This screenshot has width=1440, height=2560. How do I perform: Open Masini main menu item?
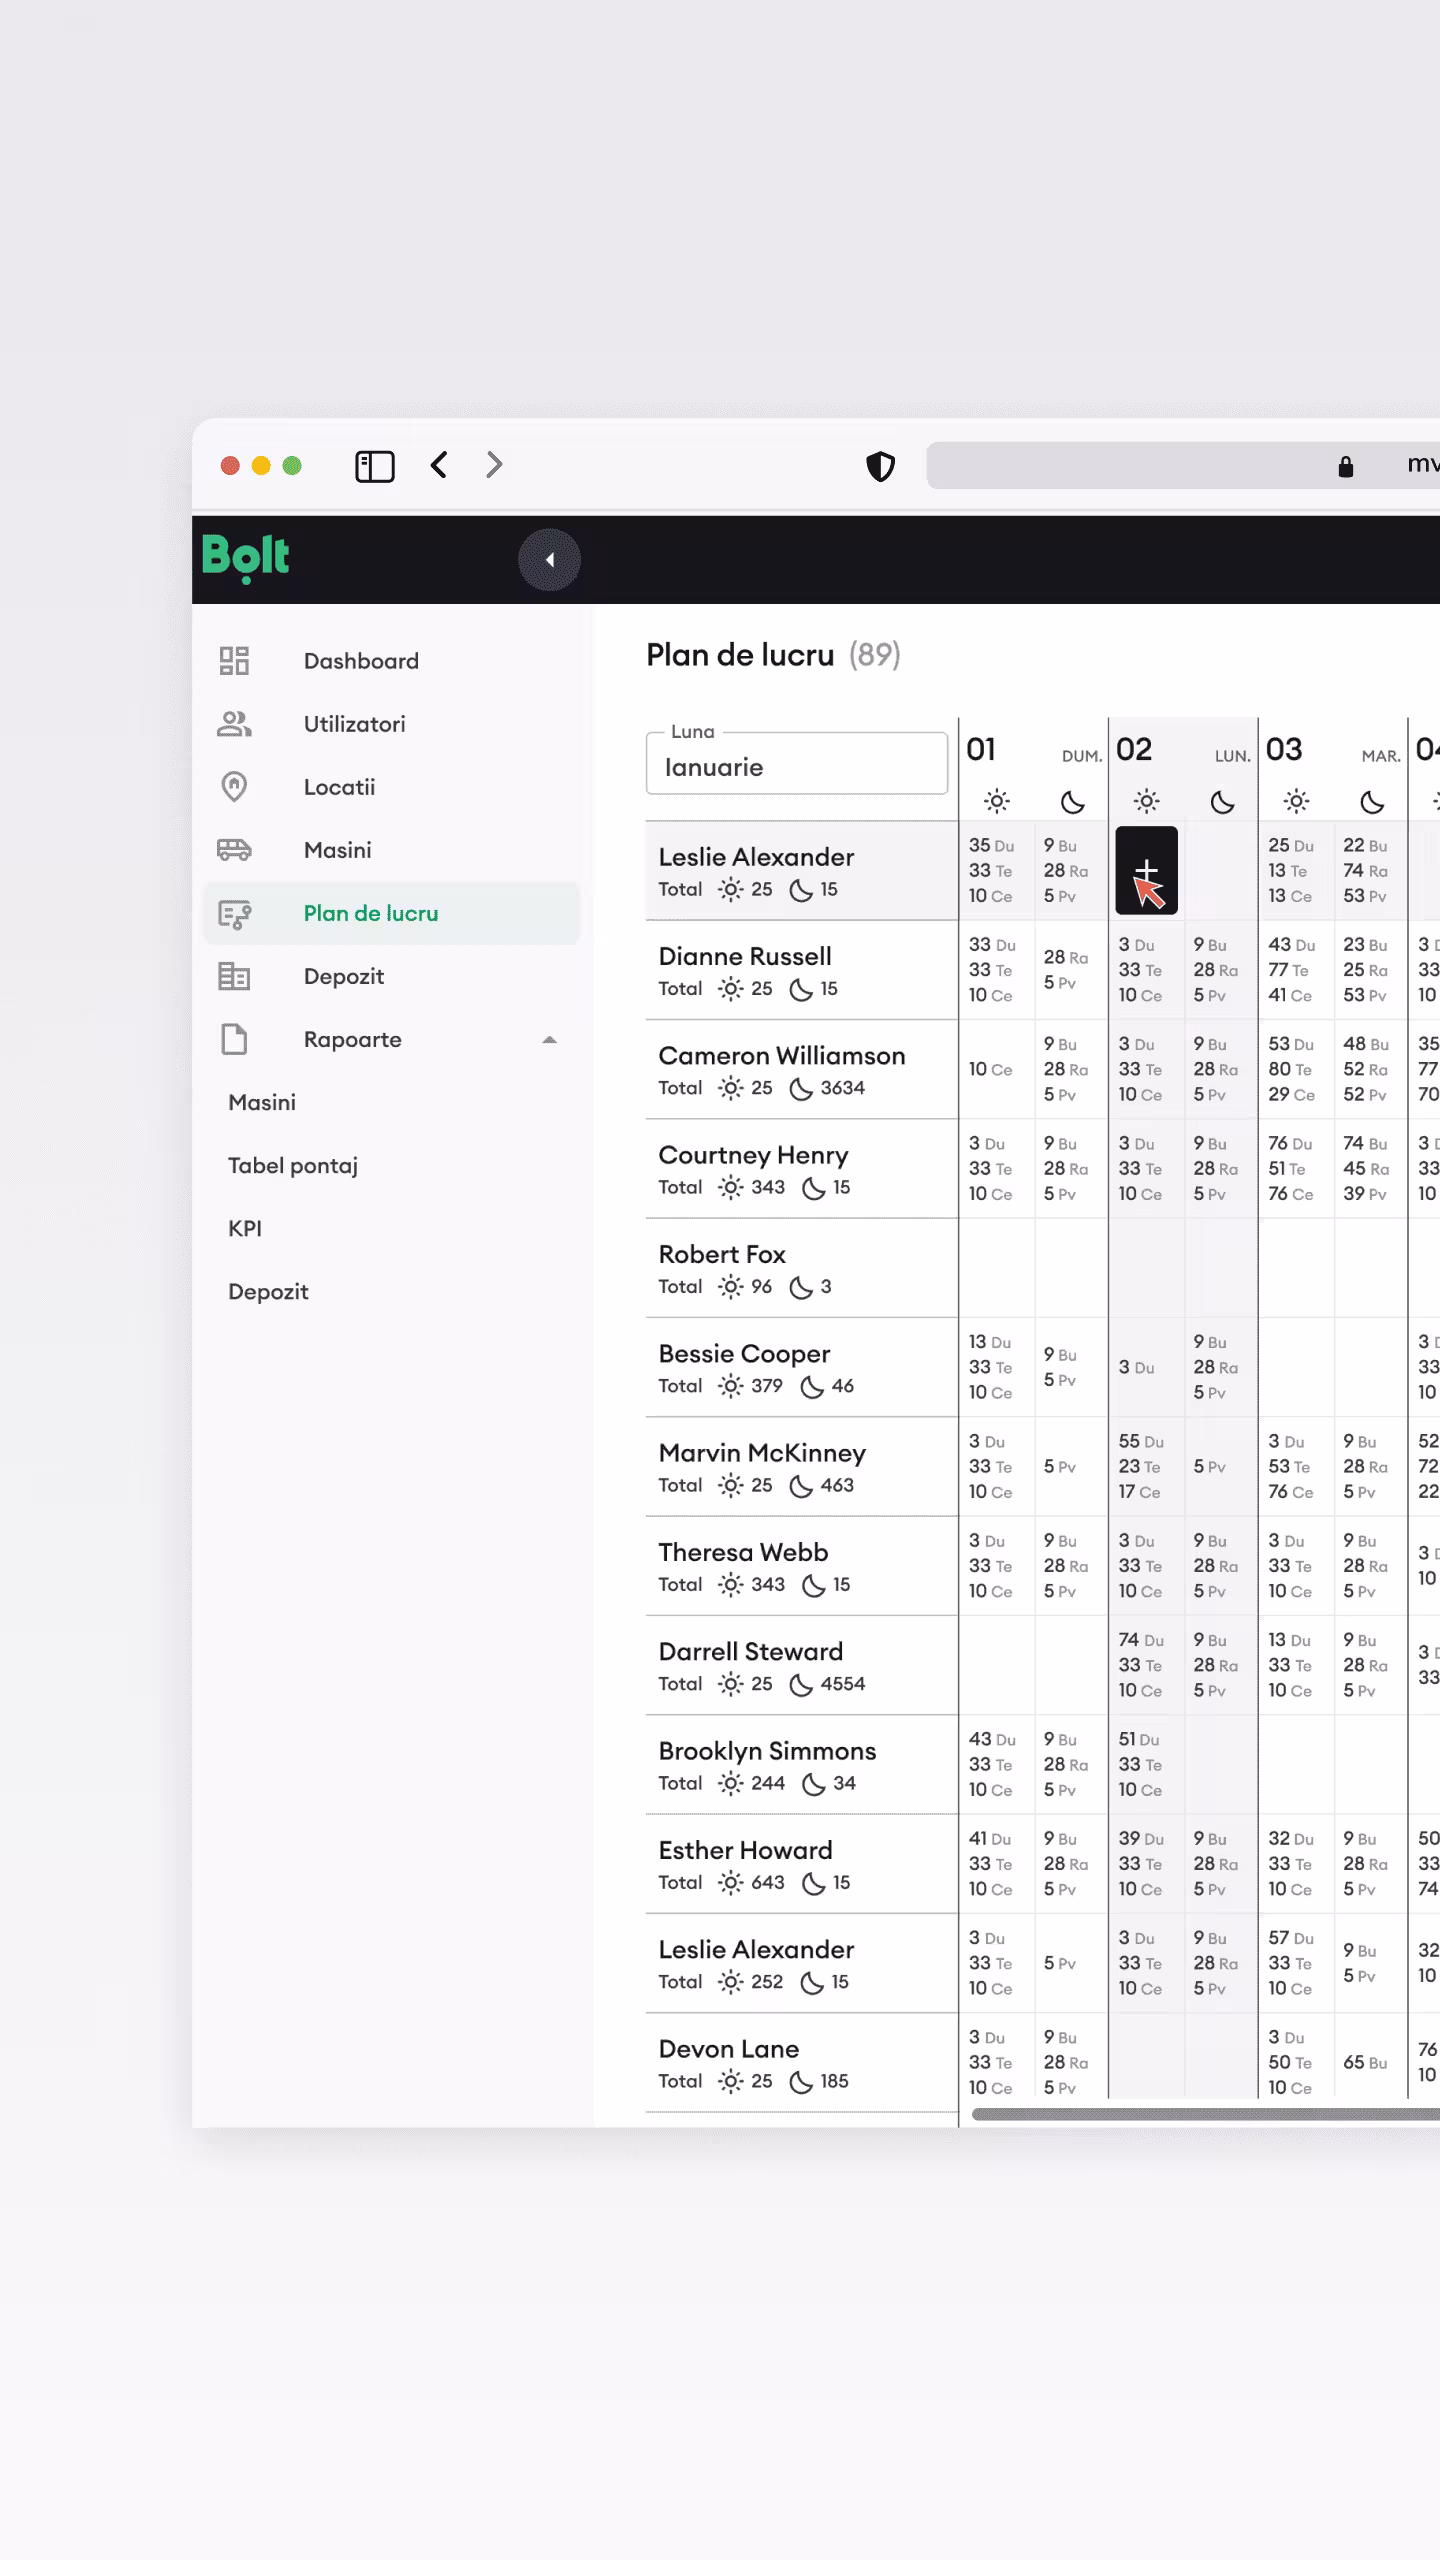391,850
